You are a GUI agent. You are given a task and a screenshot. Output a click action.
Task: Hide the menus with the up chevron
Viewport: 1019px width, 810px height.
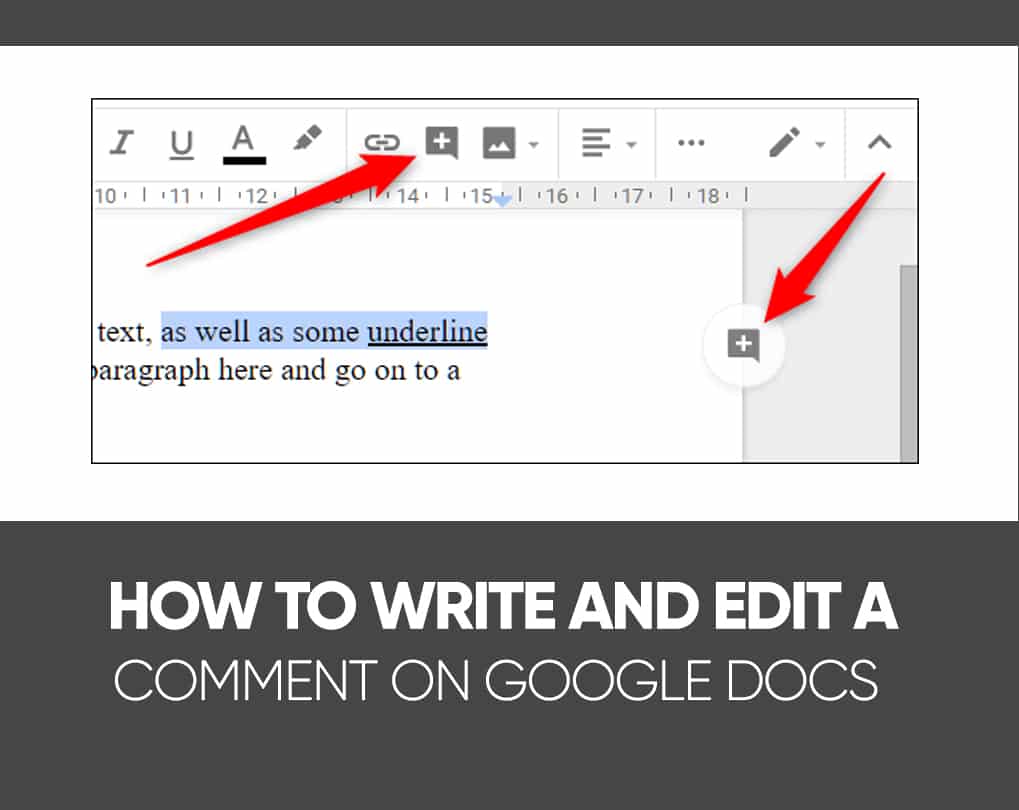click(x=879, y=142)
